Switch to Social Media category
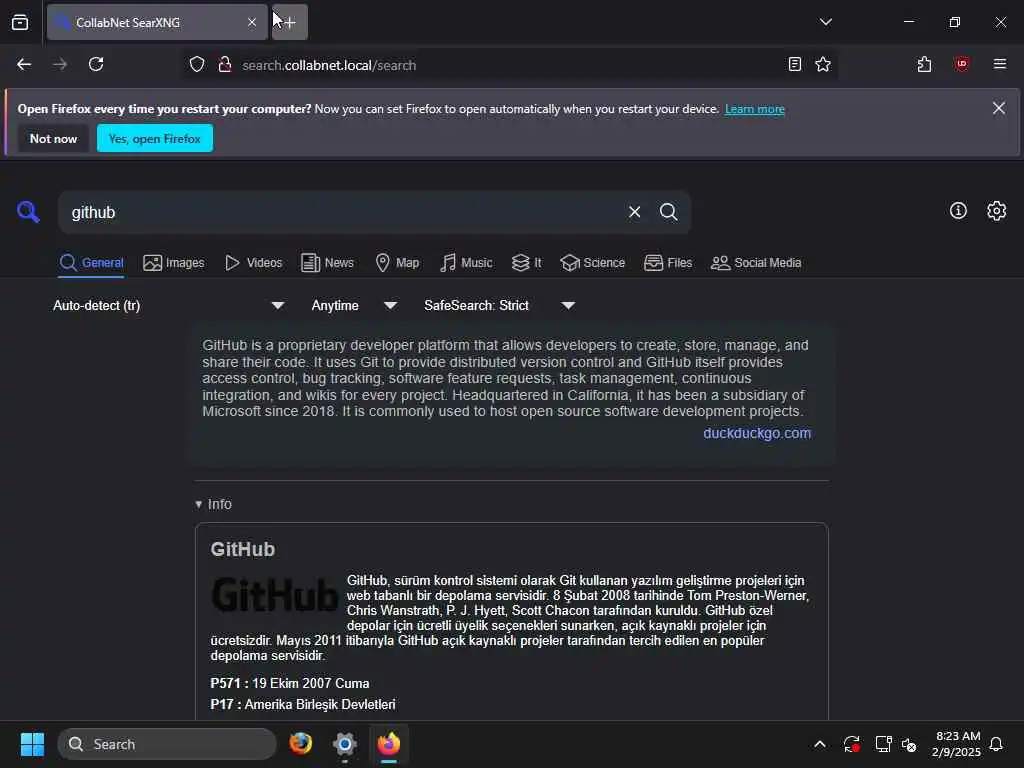The height and width of the screenshot is (768, 1024). pyautogui.click(x=756, y=263)
